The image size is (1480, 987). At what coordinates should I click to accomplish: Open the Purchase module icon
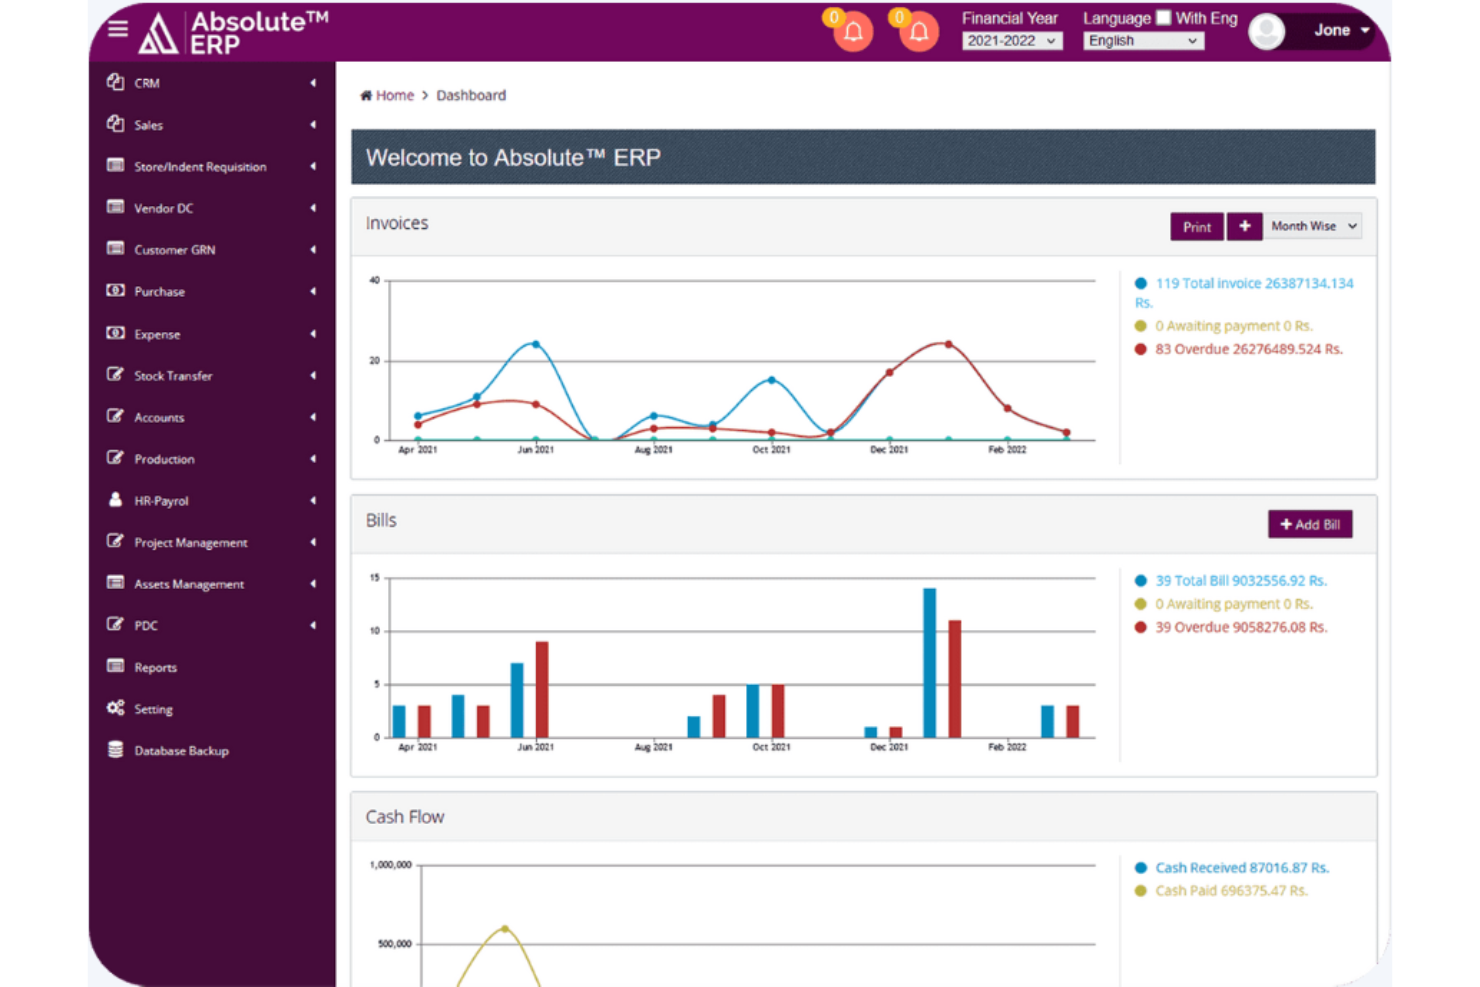click(115, 291)
